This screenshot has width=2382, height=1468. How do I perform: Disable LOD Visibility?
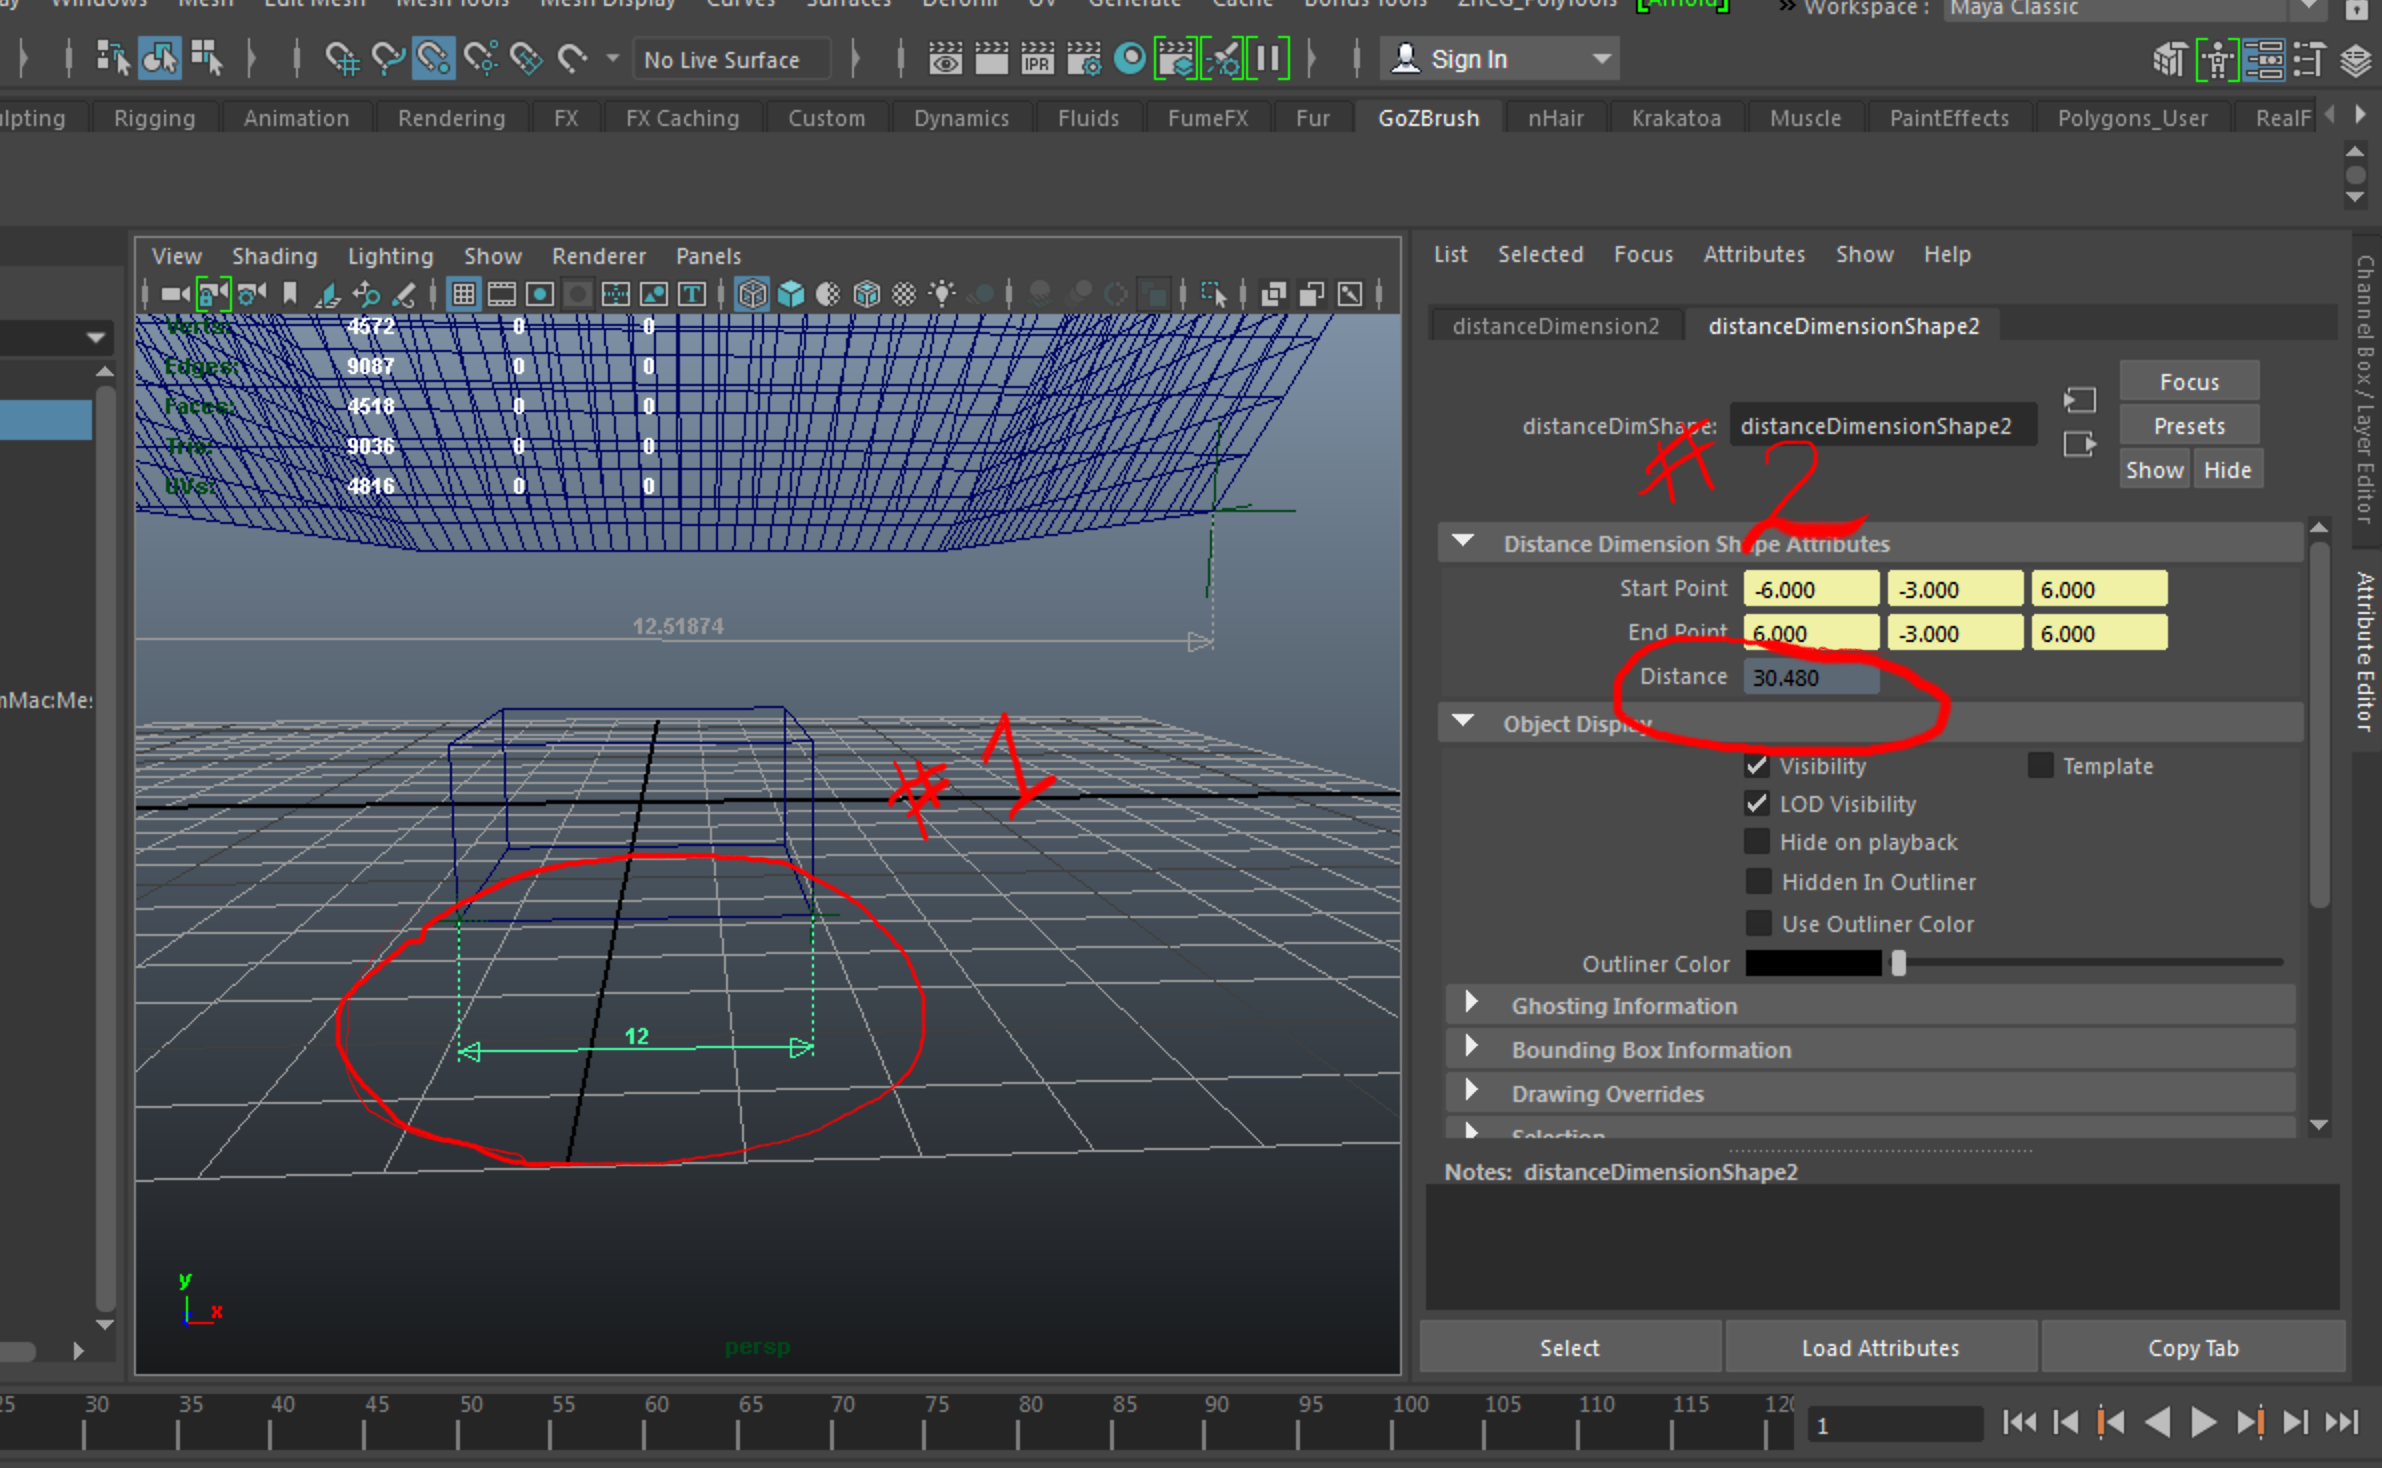(x=1758, y=803)
